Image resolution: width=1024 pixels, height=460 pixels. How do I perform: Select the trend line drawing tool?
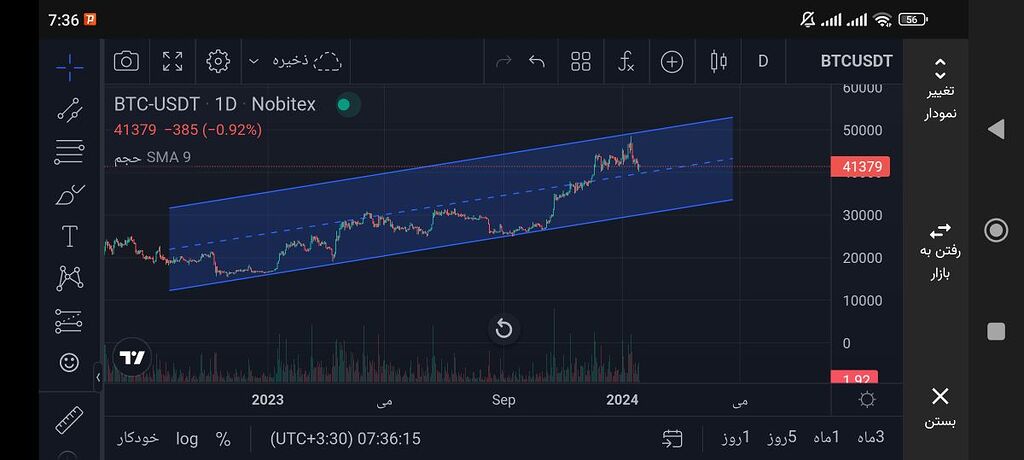[69, 110]
